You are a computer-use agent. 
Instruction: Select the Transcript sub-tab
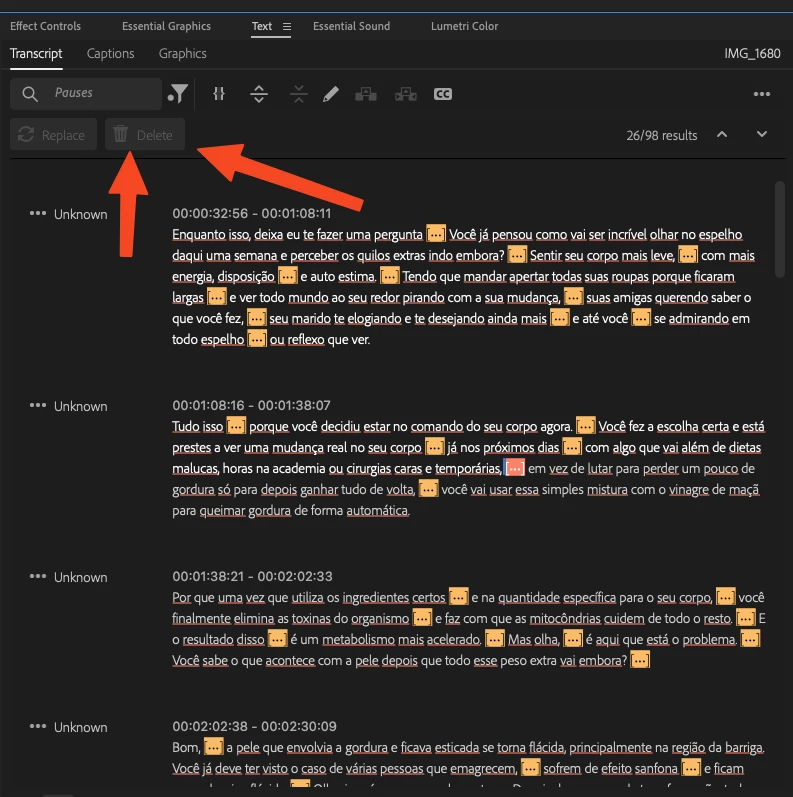(x=36, y=54)
